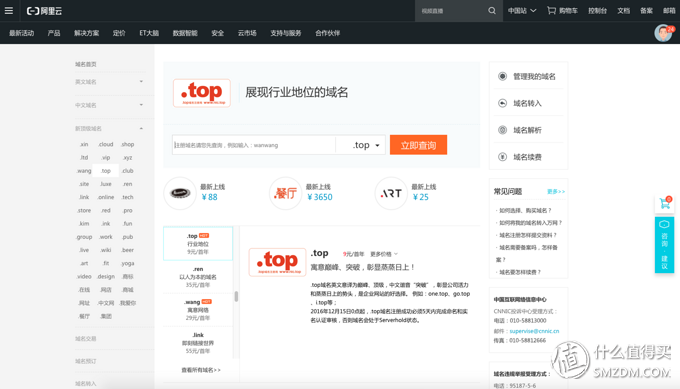The width and height of the screenshot is (680, 389).
Task: Click 文档 in top bar
Action: point(623,11)
